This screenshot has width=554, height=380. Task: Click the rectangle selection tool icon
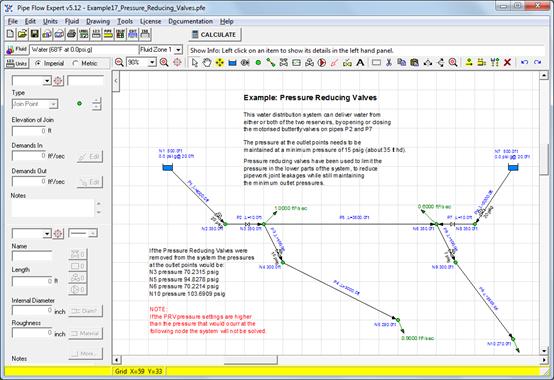376,63
